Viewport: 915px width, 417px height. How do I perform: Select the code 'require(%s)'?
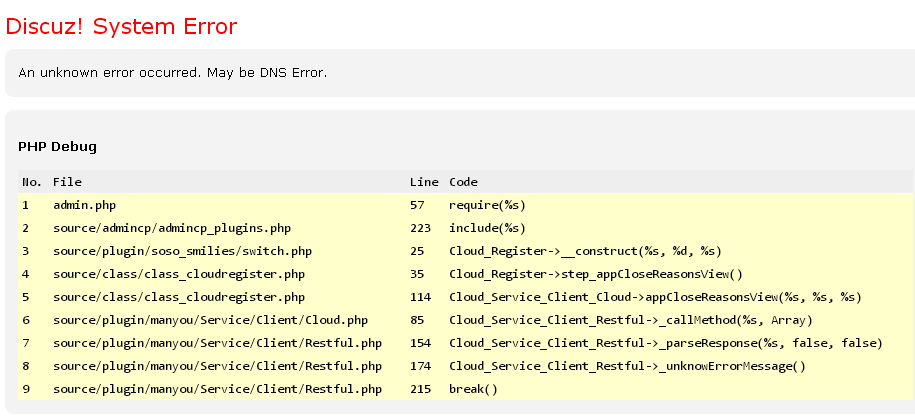(x=488, y=205)
